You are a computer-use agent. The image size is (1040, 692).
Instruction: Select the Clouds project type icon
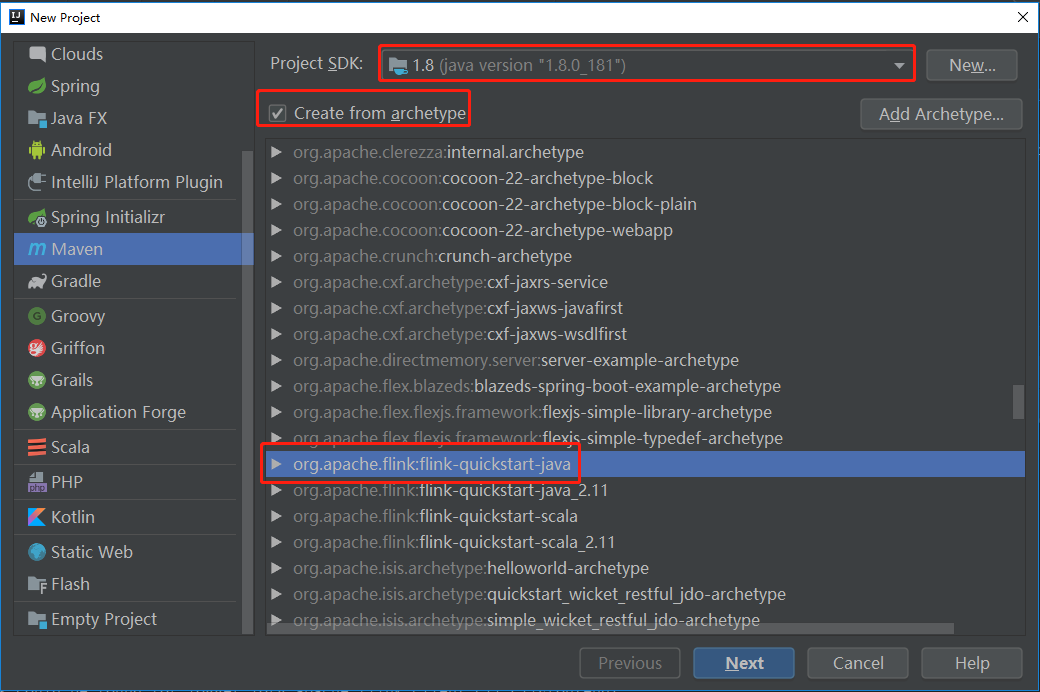(x=37, y=54)
